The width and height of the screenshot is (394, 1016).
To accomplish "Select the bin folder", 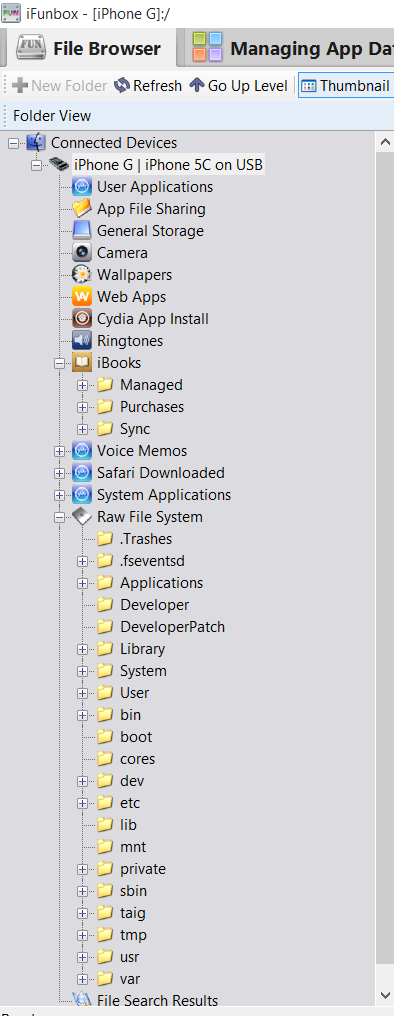I will [x=130, y=715].
